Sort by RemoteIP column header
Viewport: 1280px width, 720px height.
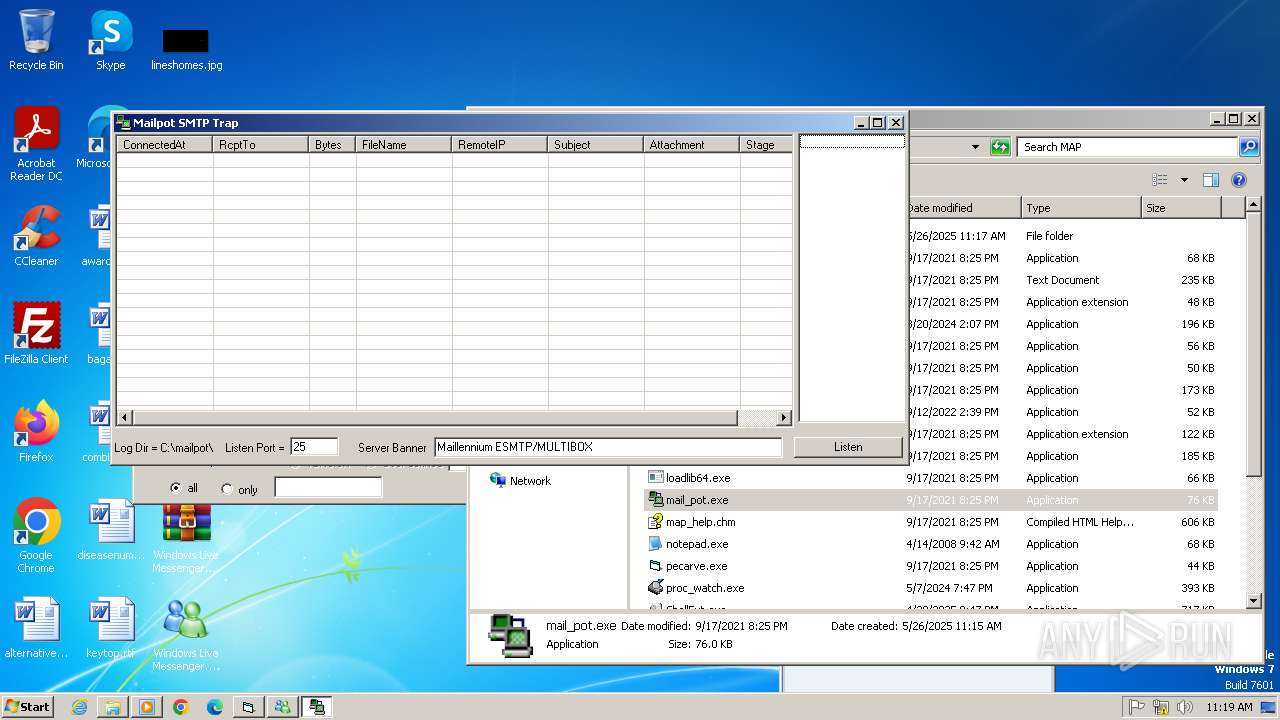[500, 145]
